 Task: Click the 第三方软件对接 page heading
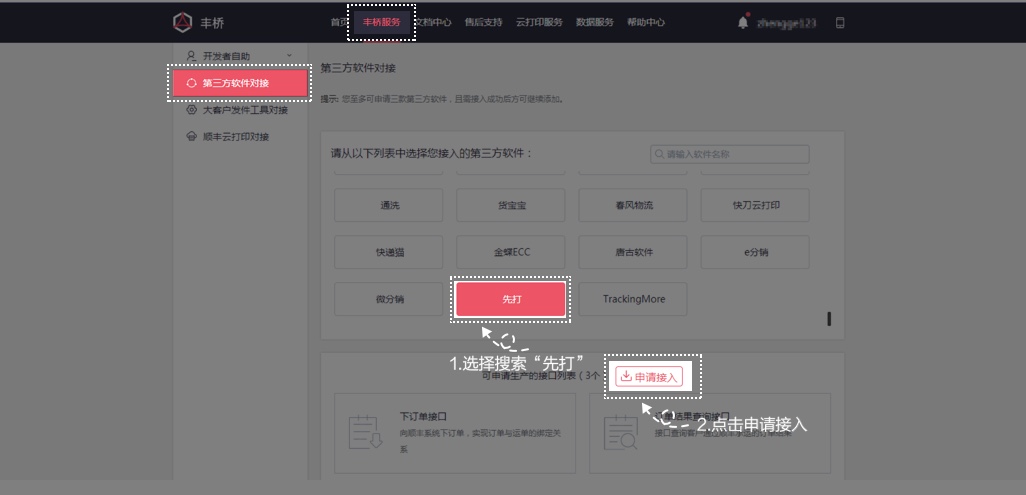click(358, 68)
